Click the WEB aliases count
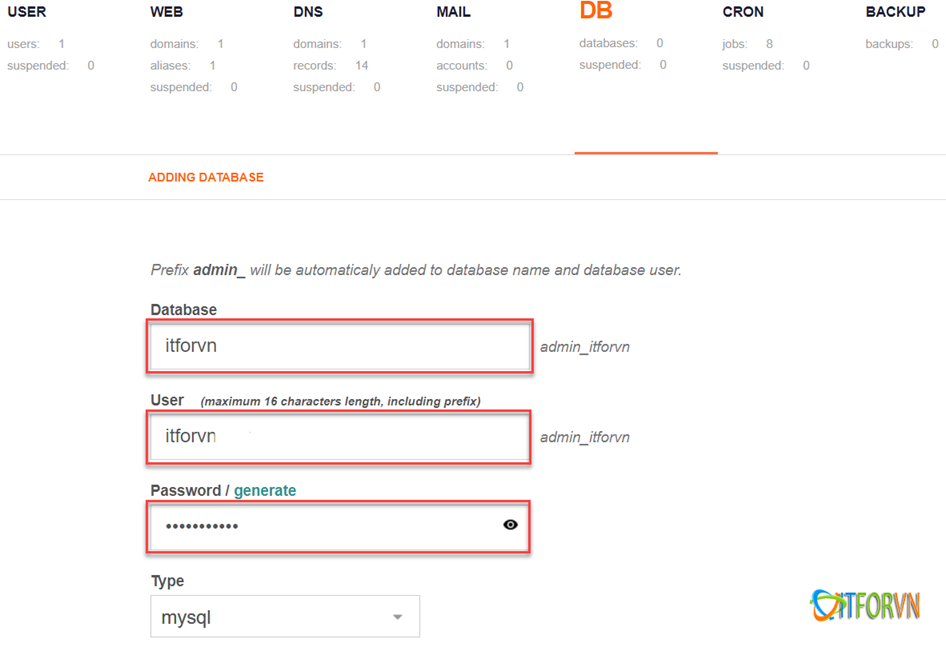 (x=212, y=66)
